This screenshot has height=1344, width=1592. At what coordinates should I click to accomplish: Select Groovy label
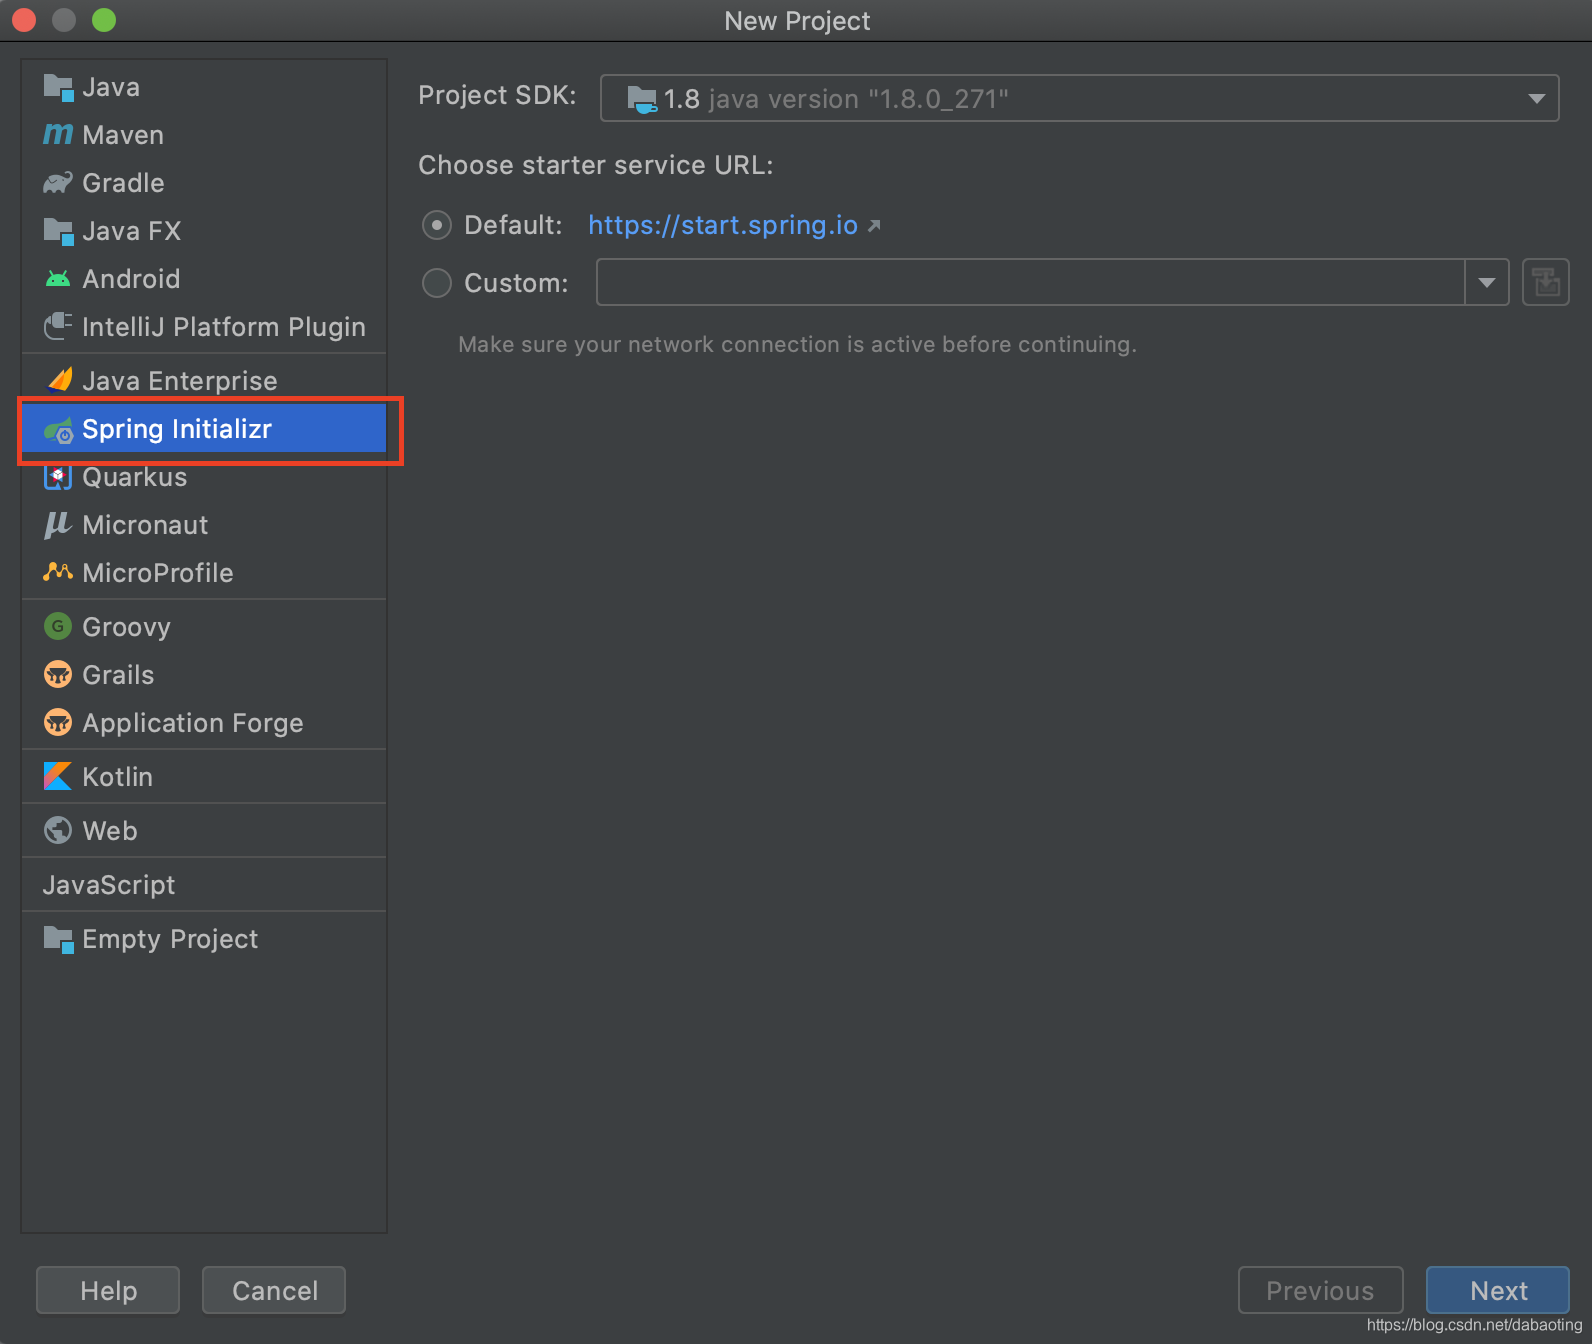coord(126,627)
